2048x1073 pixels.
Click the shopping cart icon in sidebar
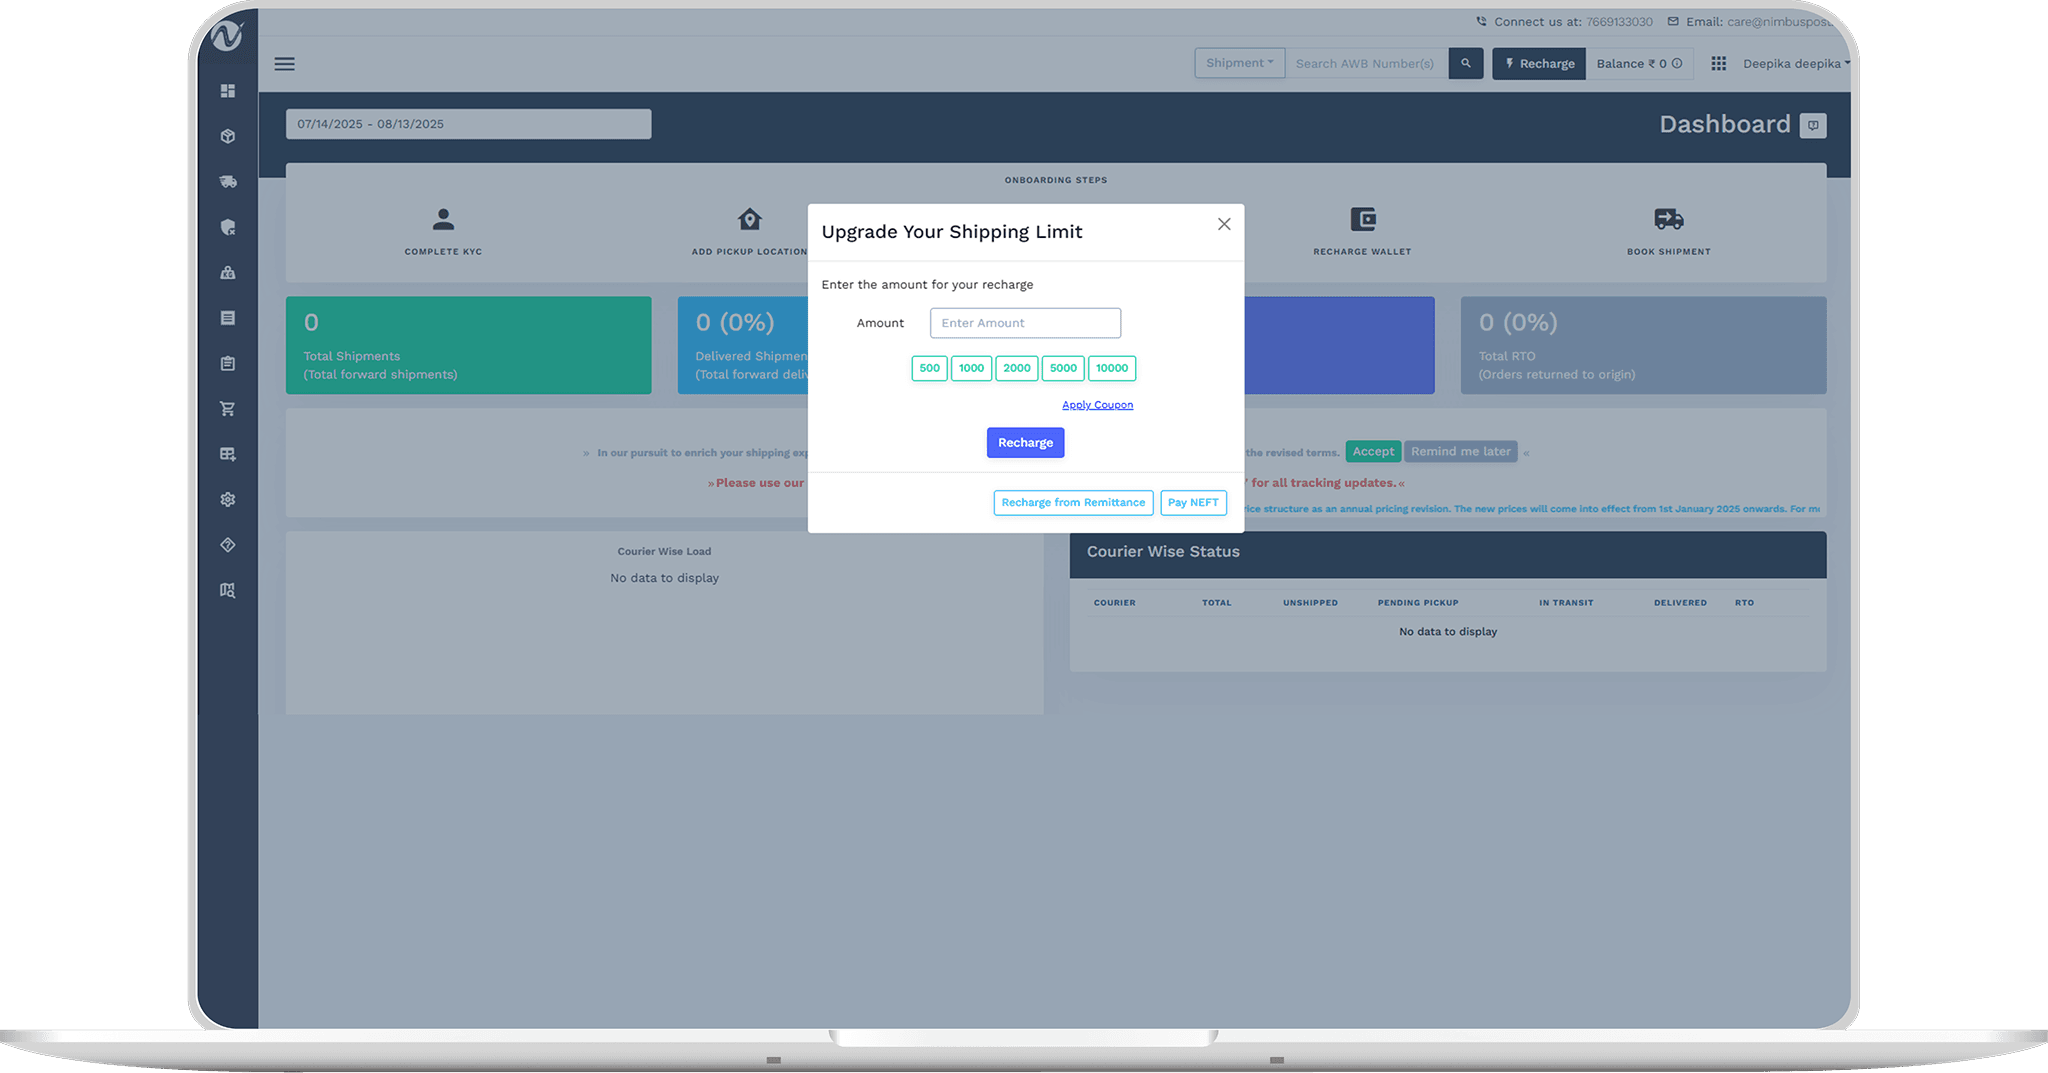pos(228,409)
